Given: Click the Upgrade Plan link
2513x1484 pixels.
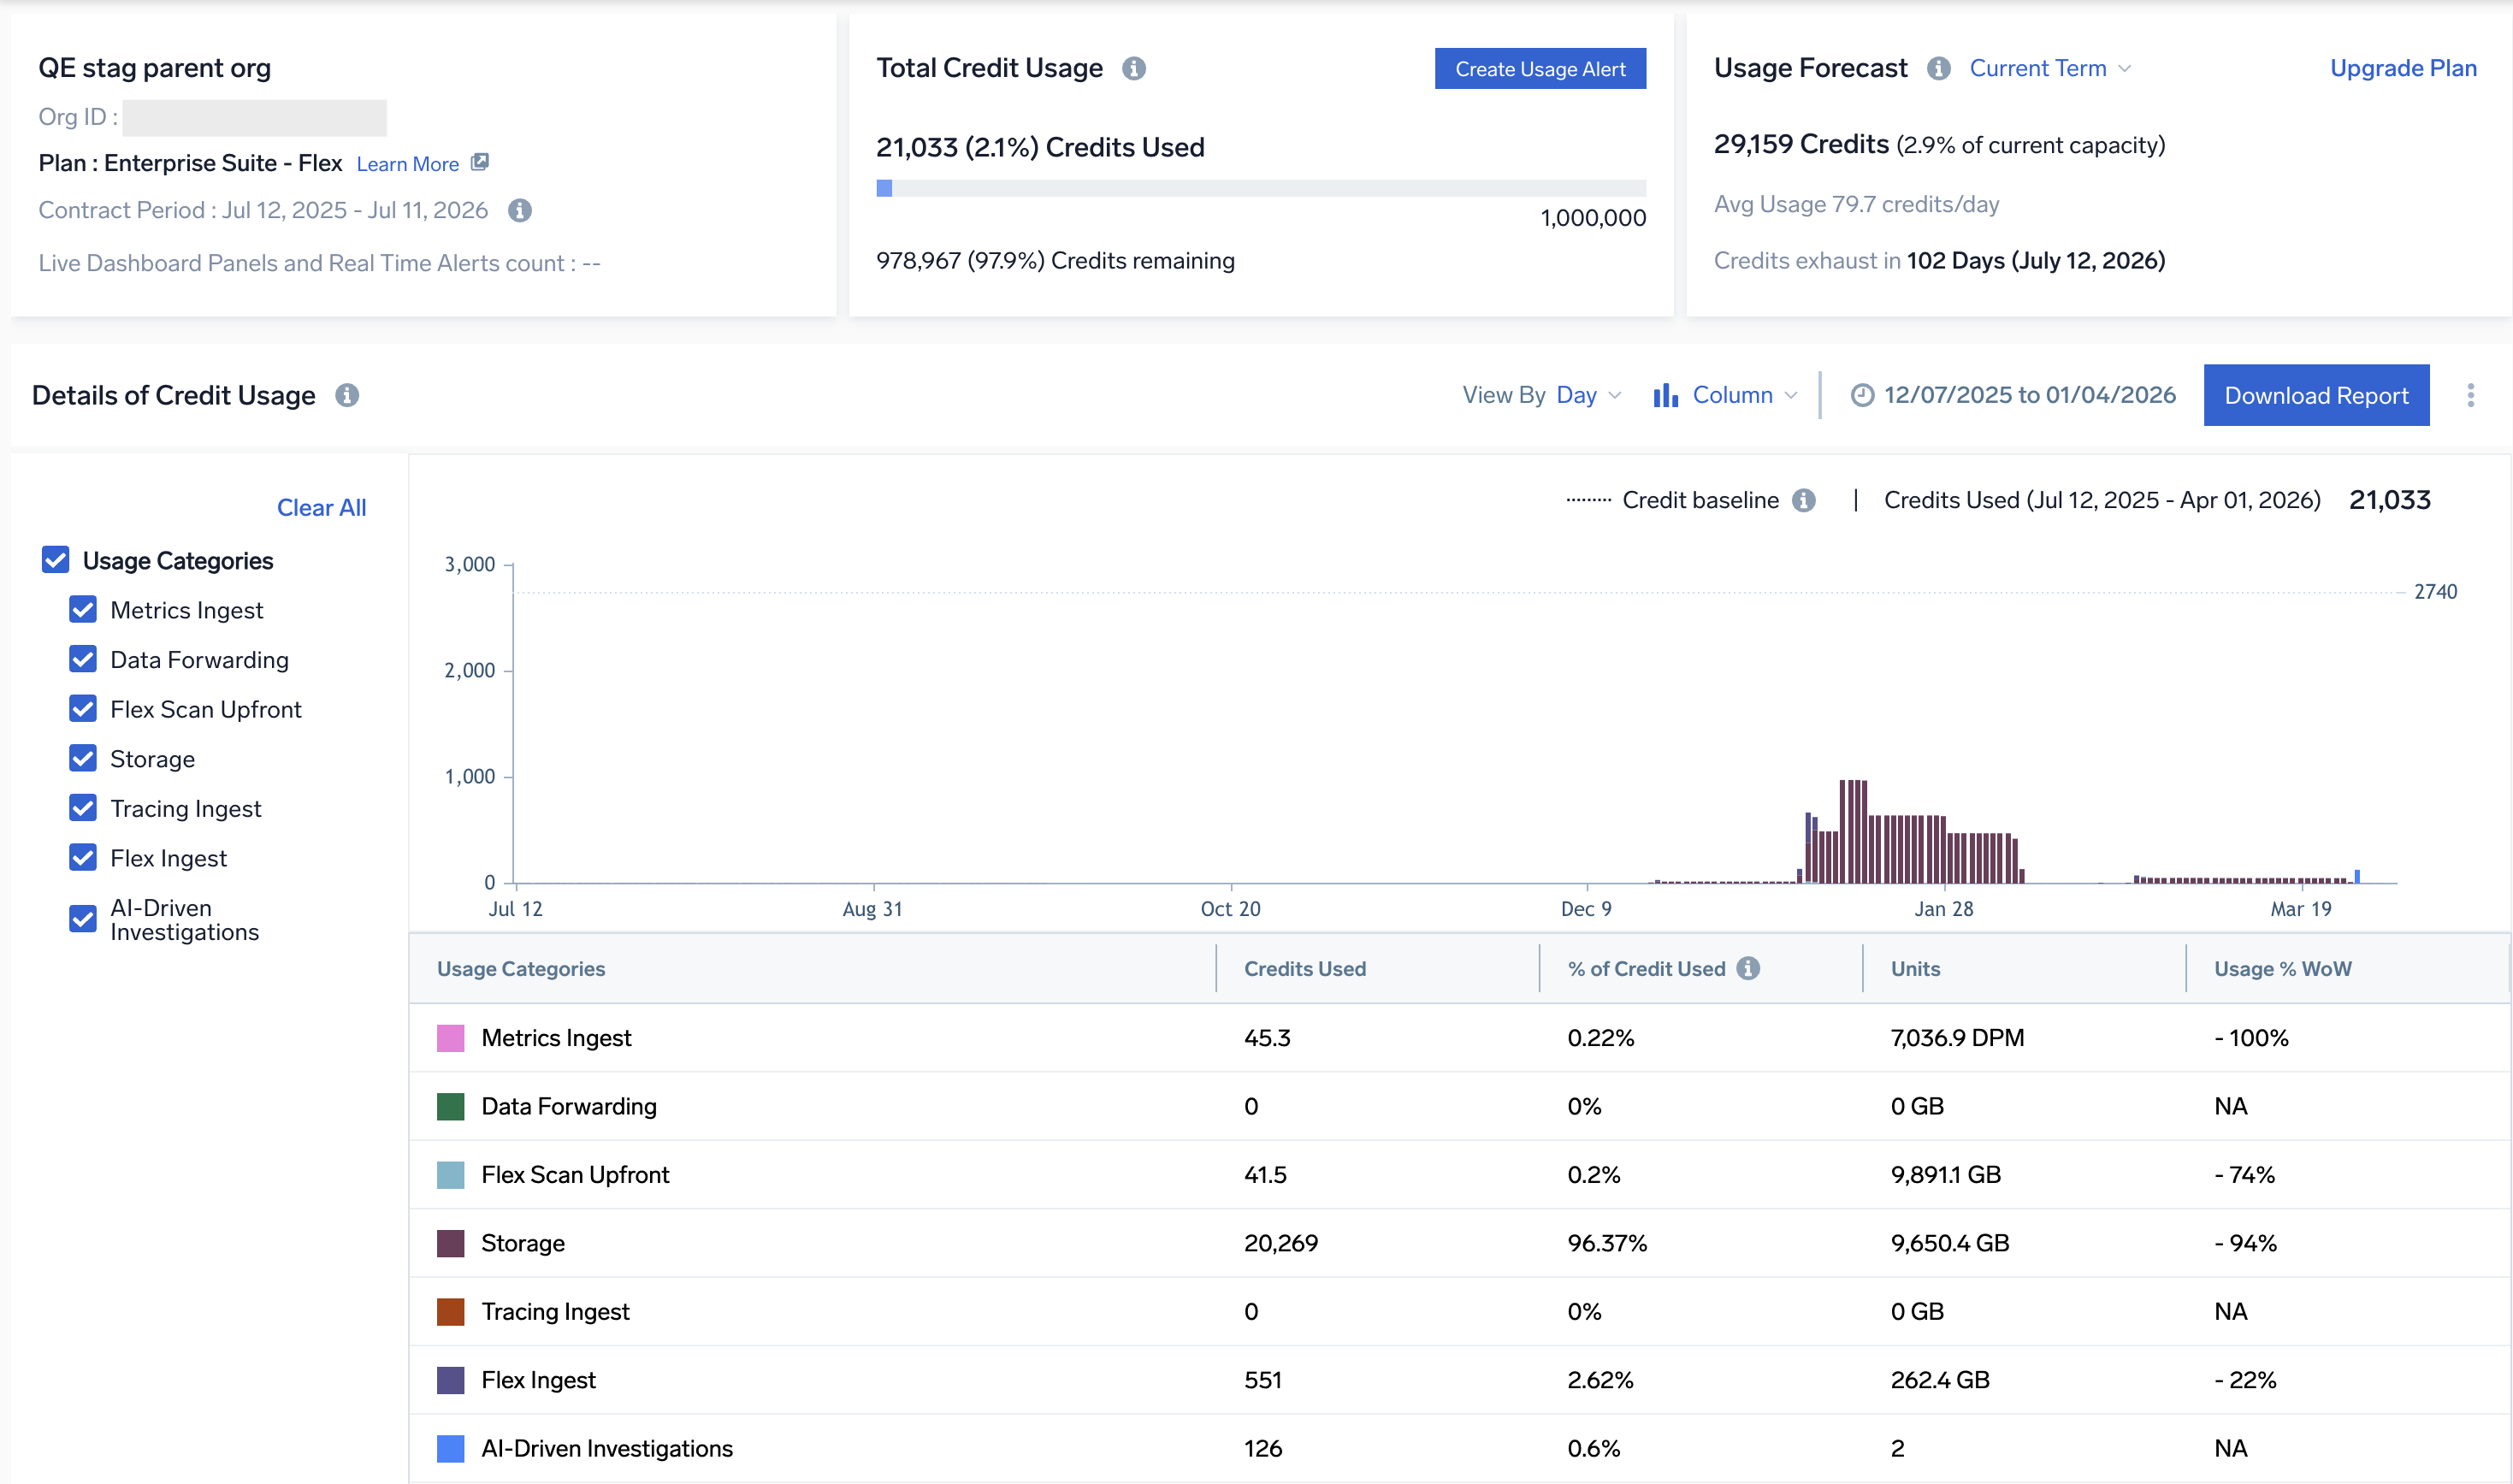Looking at the screenshot, I should click(x=2402, y=68).
